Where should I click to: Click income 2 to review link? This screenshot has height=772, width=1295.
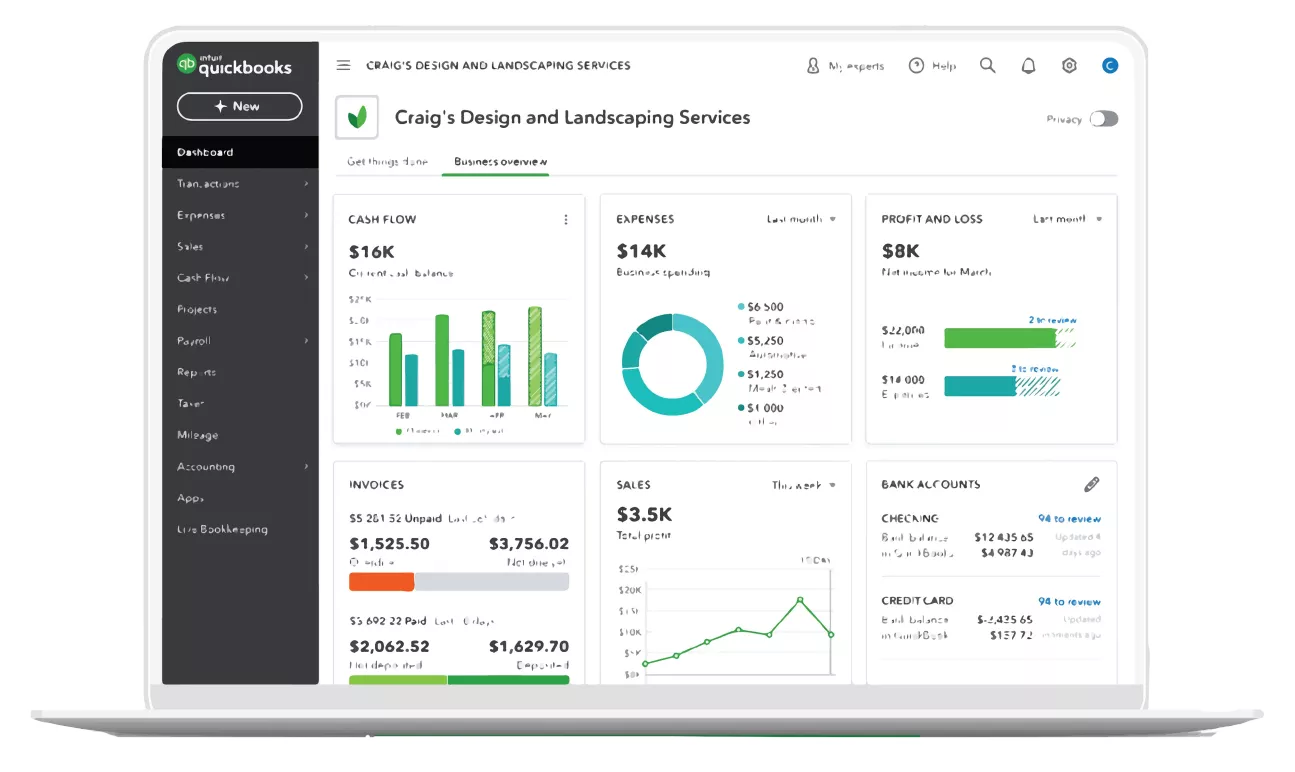coord(1052,320)
